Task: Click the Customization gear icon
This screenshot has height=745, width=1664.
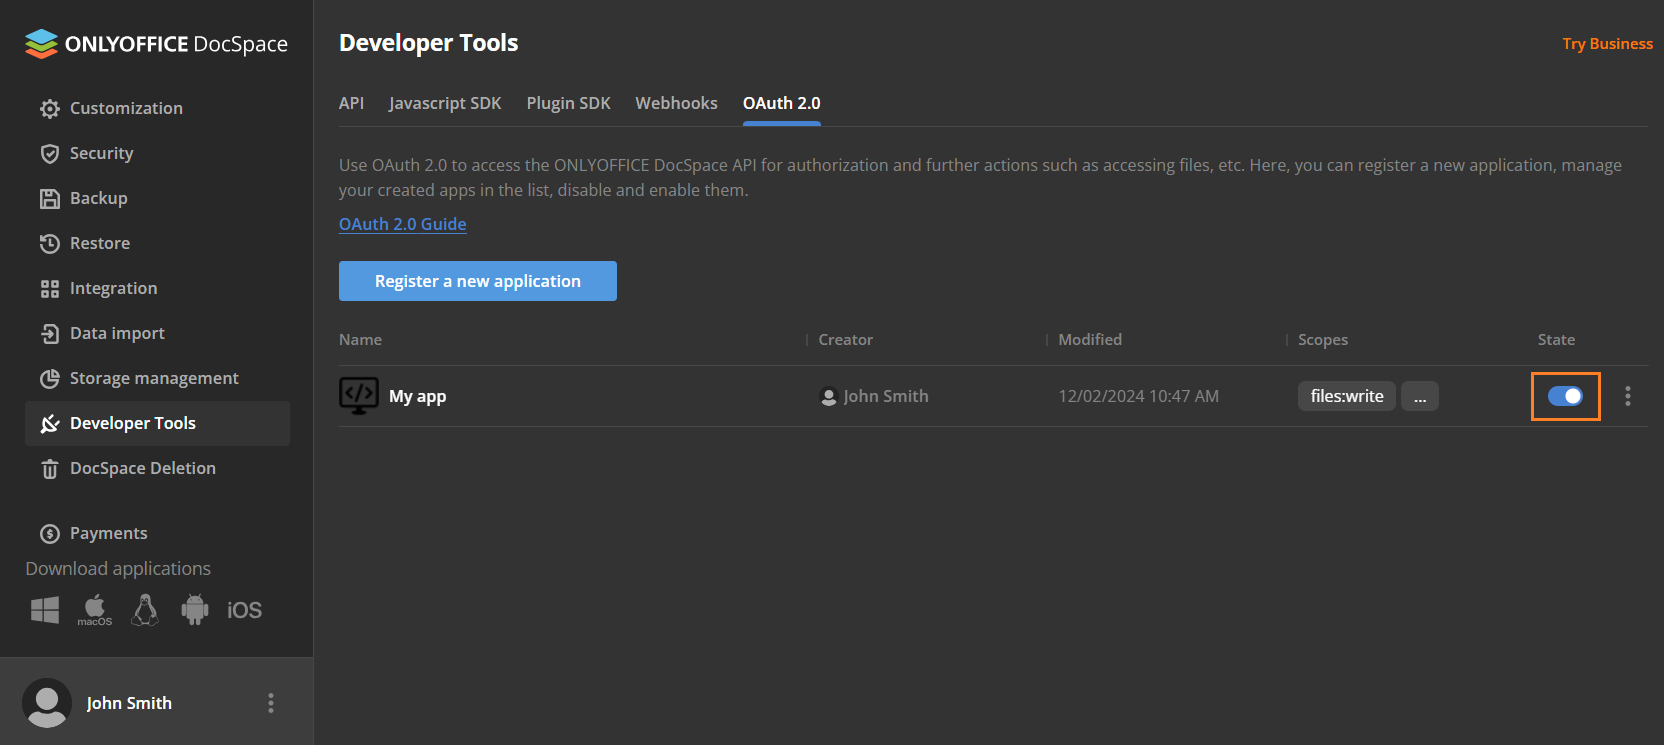Action: [50, 108]
